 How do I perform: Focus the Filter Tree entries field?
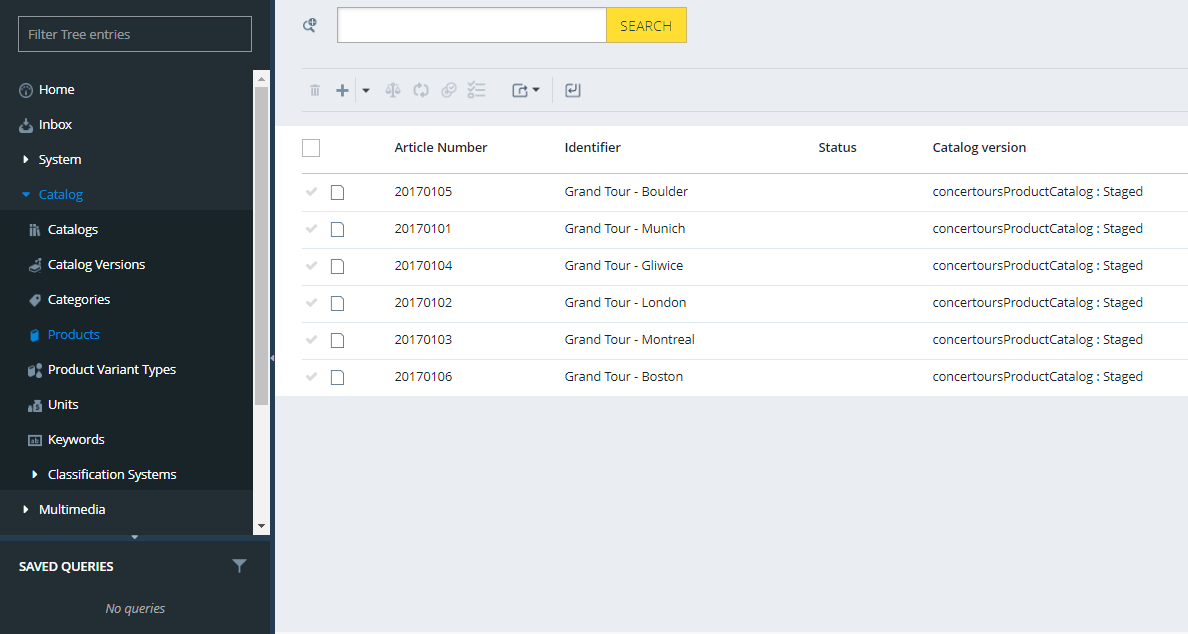tap(135, 34)
